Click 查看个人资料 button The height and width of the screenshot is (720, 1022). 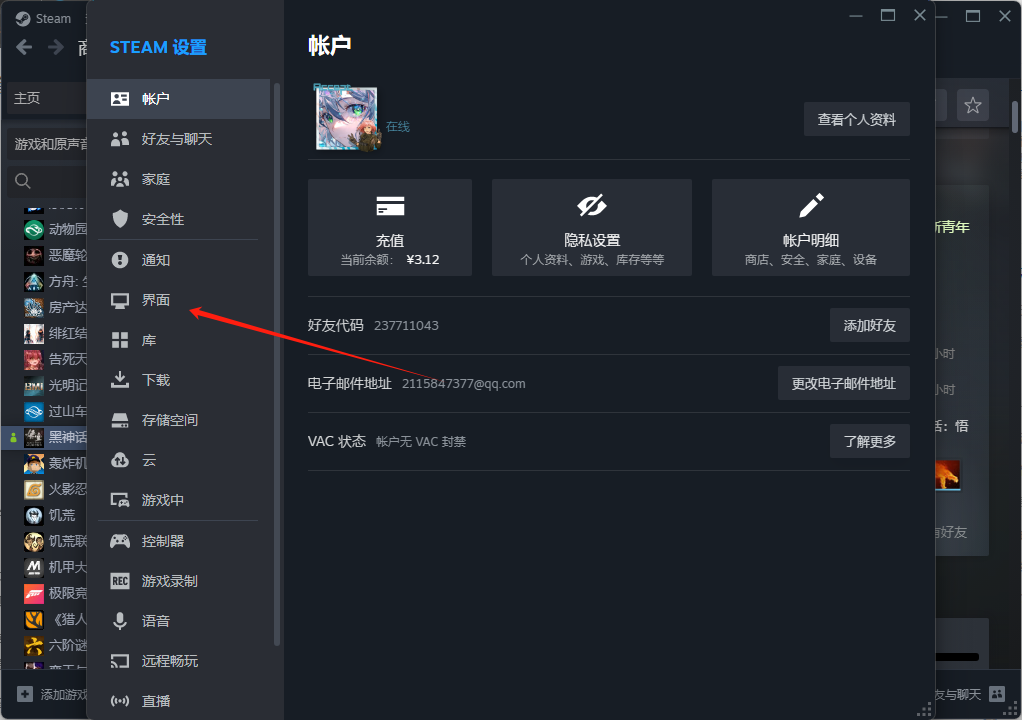856,119
